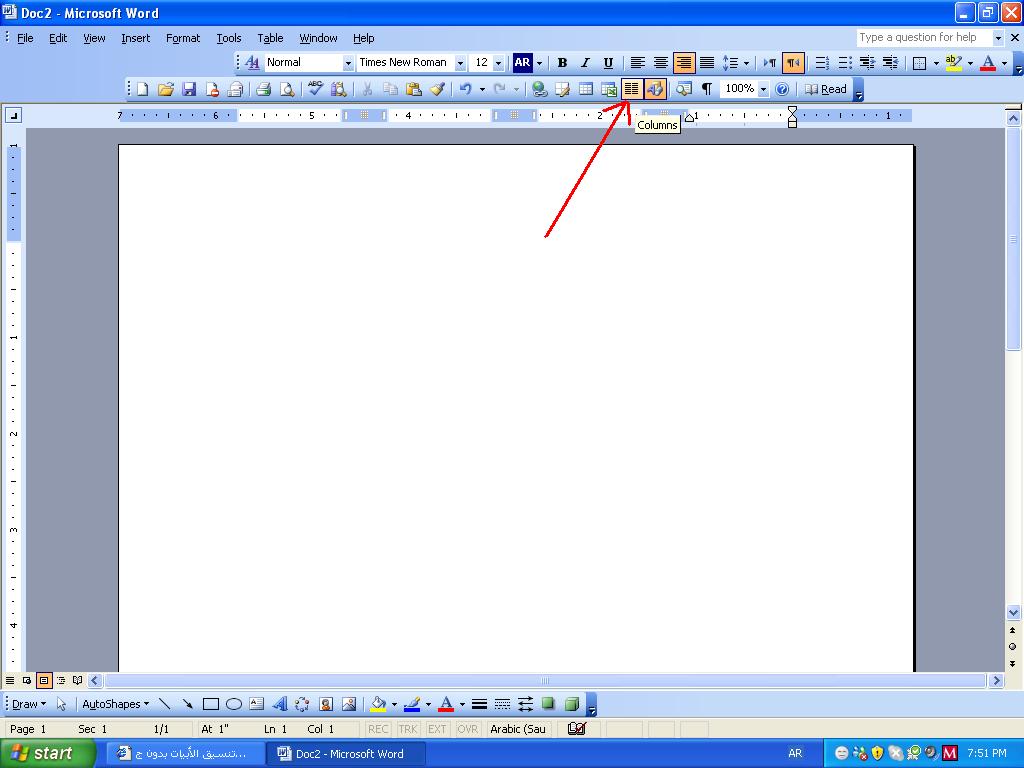Insert a Microsoft Excel worksheet
This screenshot has width=1024, height=768.
pyautogui.click(x=609, y=89)
